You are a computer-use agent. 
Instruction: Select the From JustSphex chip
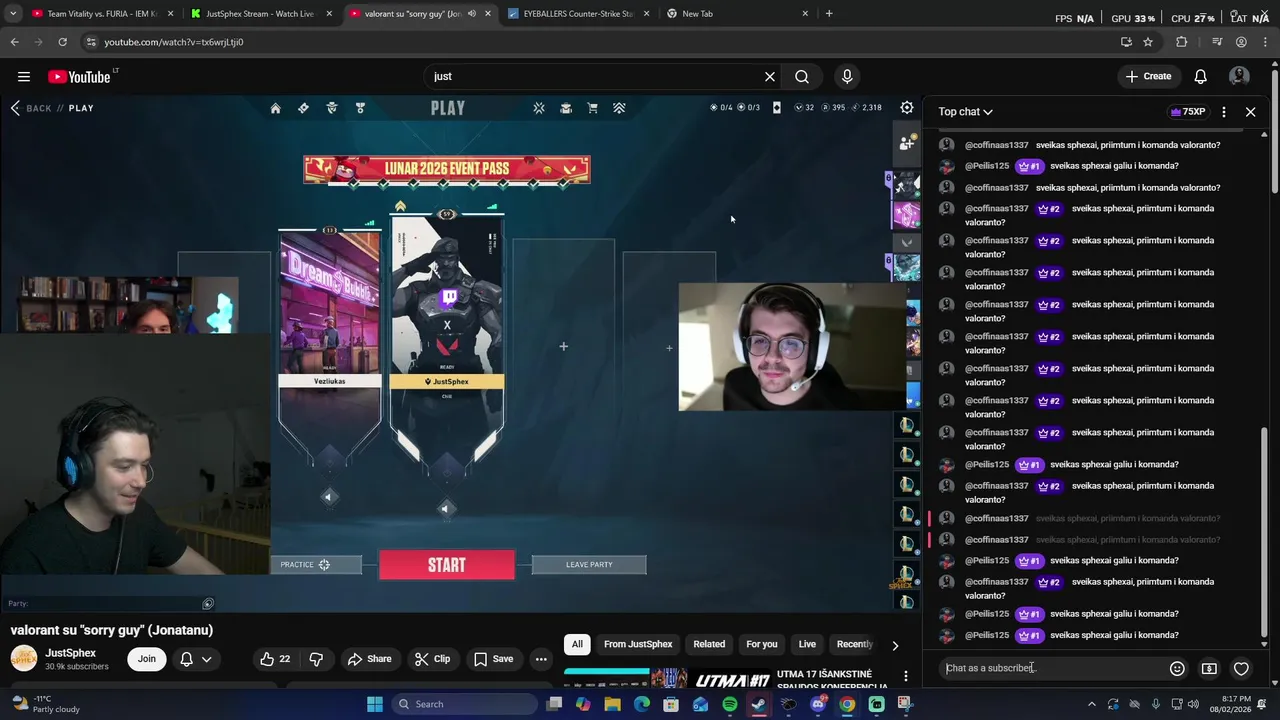[638, 644]
